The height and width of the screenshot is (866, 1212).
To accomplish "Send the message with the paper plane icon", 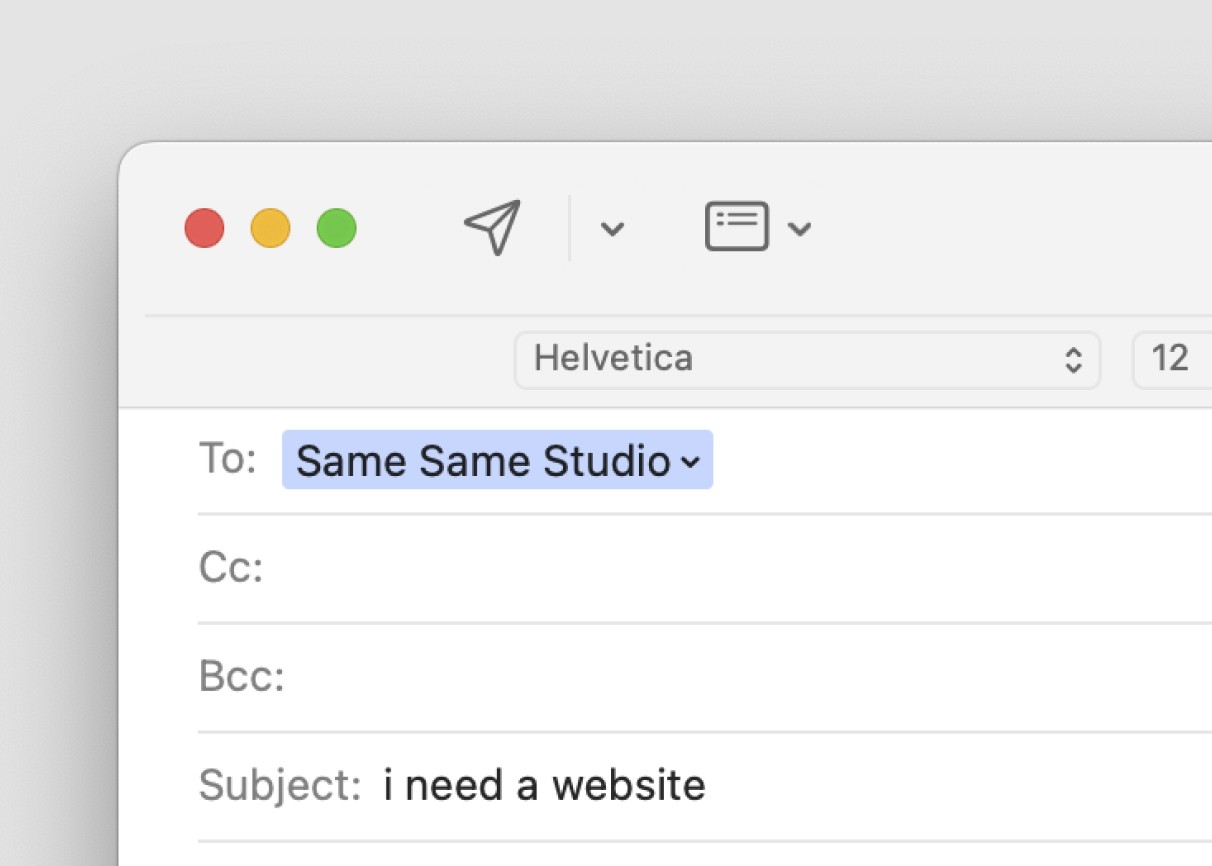I will coord(493,228).
